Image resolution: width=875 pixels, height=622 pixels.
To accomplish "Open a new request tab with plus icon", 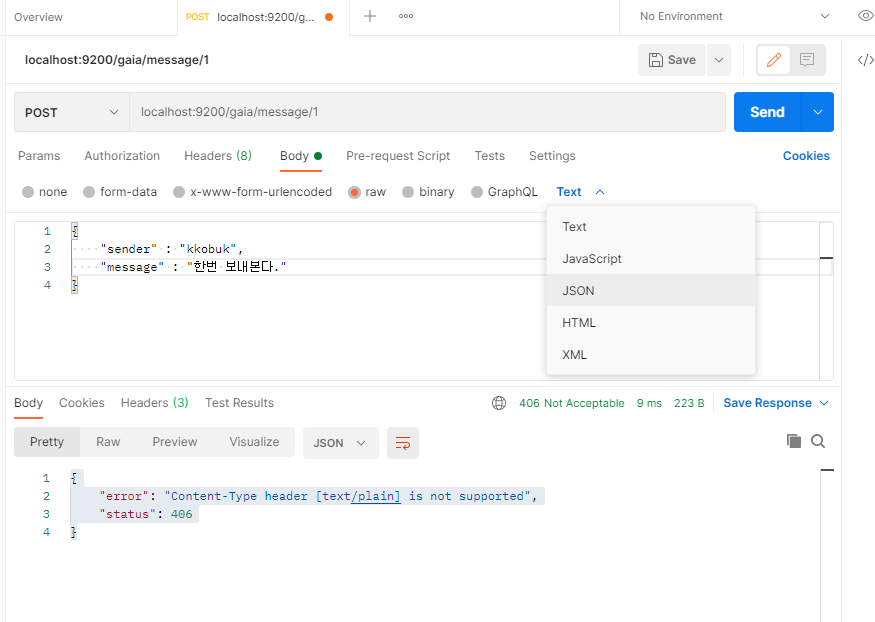I will coord(369,16).
